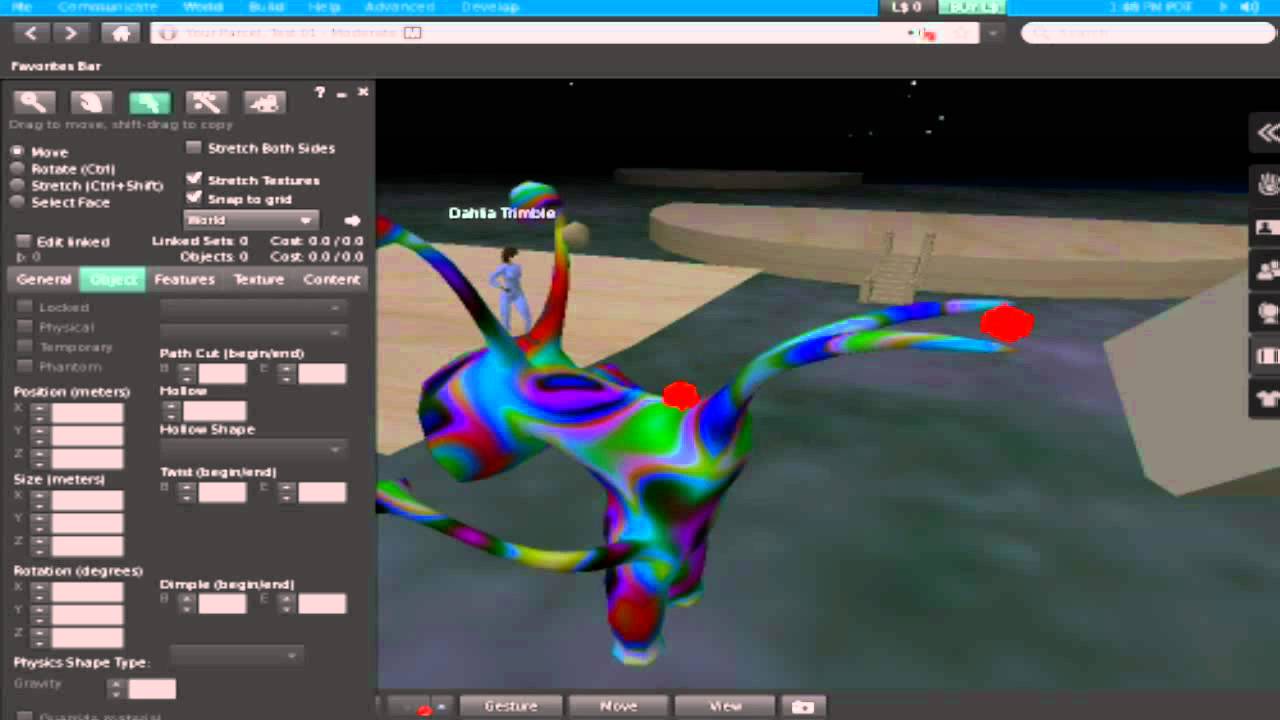The image size is (1280, 720).
Task: Open the Appearance shirt sidebar icon
Action: tap(1267, 399)
